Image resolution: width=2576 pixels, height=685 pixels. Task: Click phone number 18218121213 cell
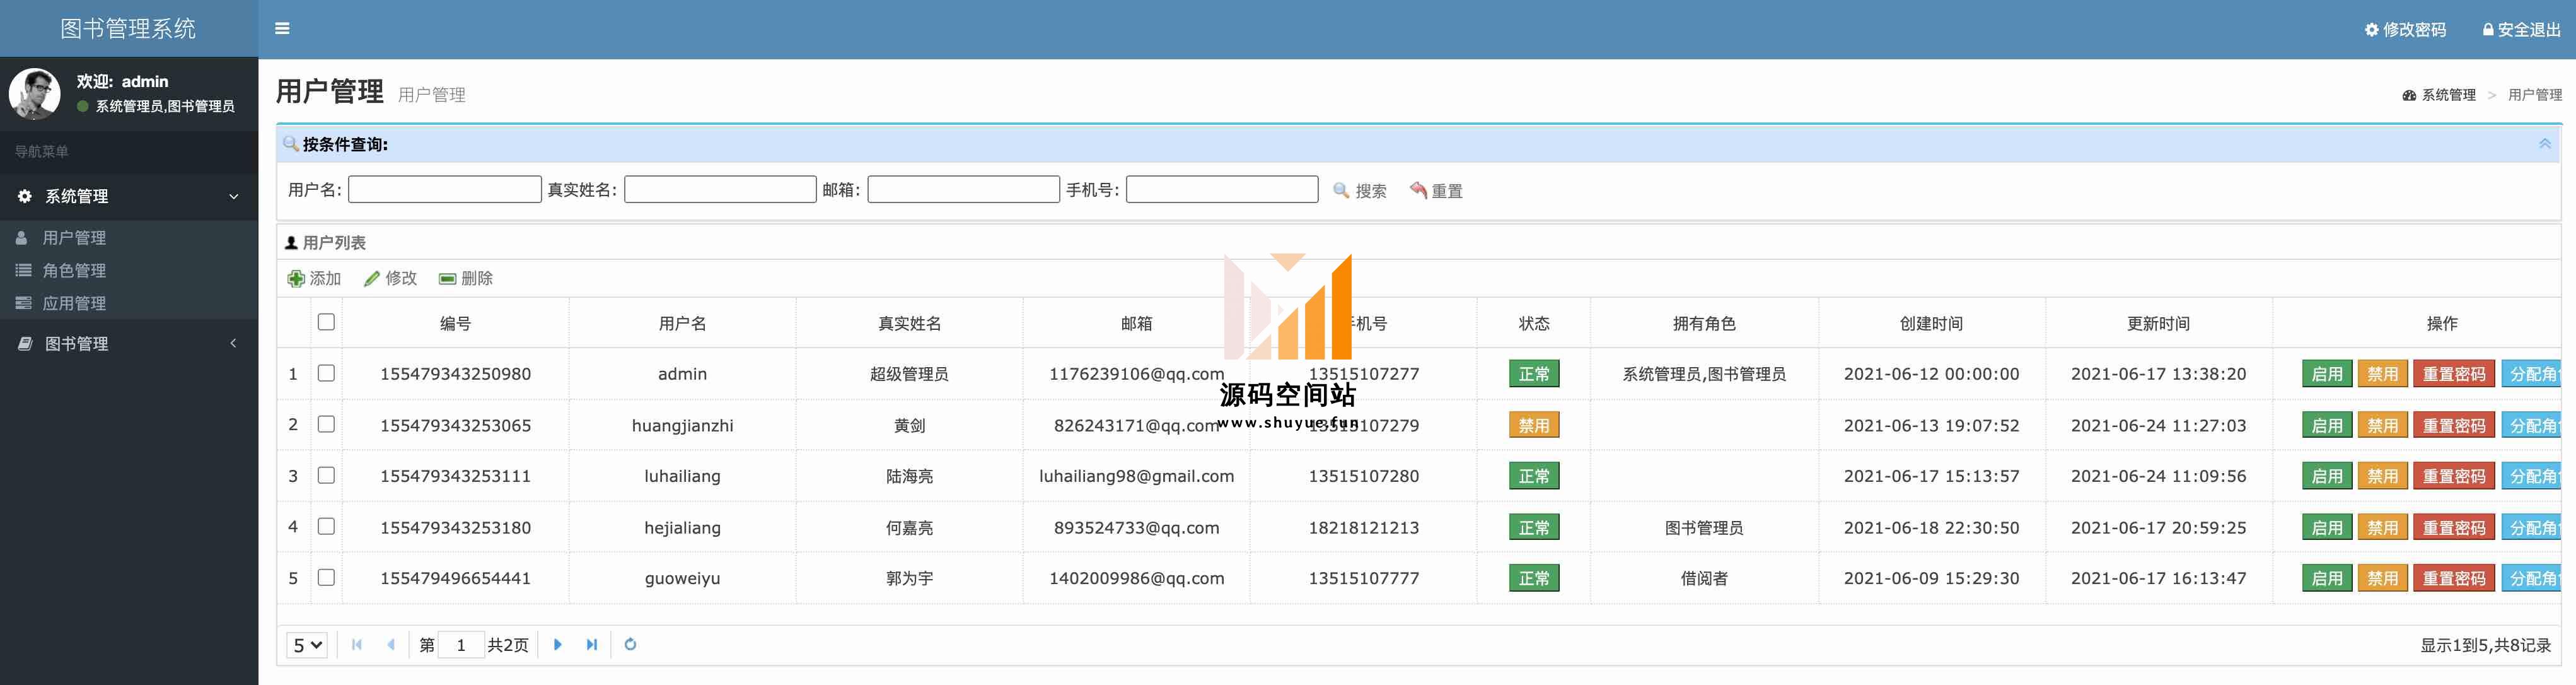1364,528
